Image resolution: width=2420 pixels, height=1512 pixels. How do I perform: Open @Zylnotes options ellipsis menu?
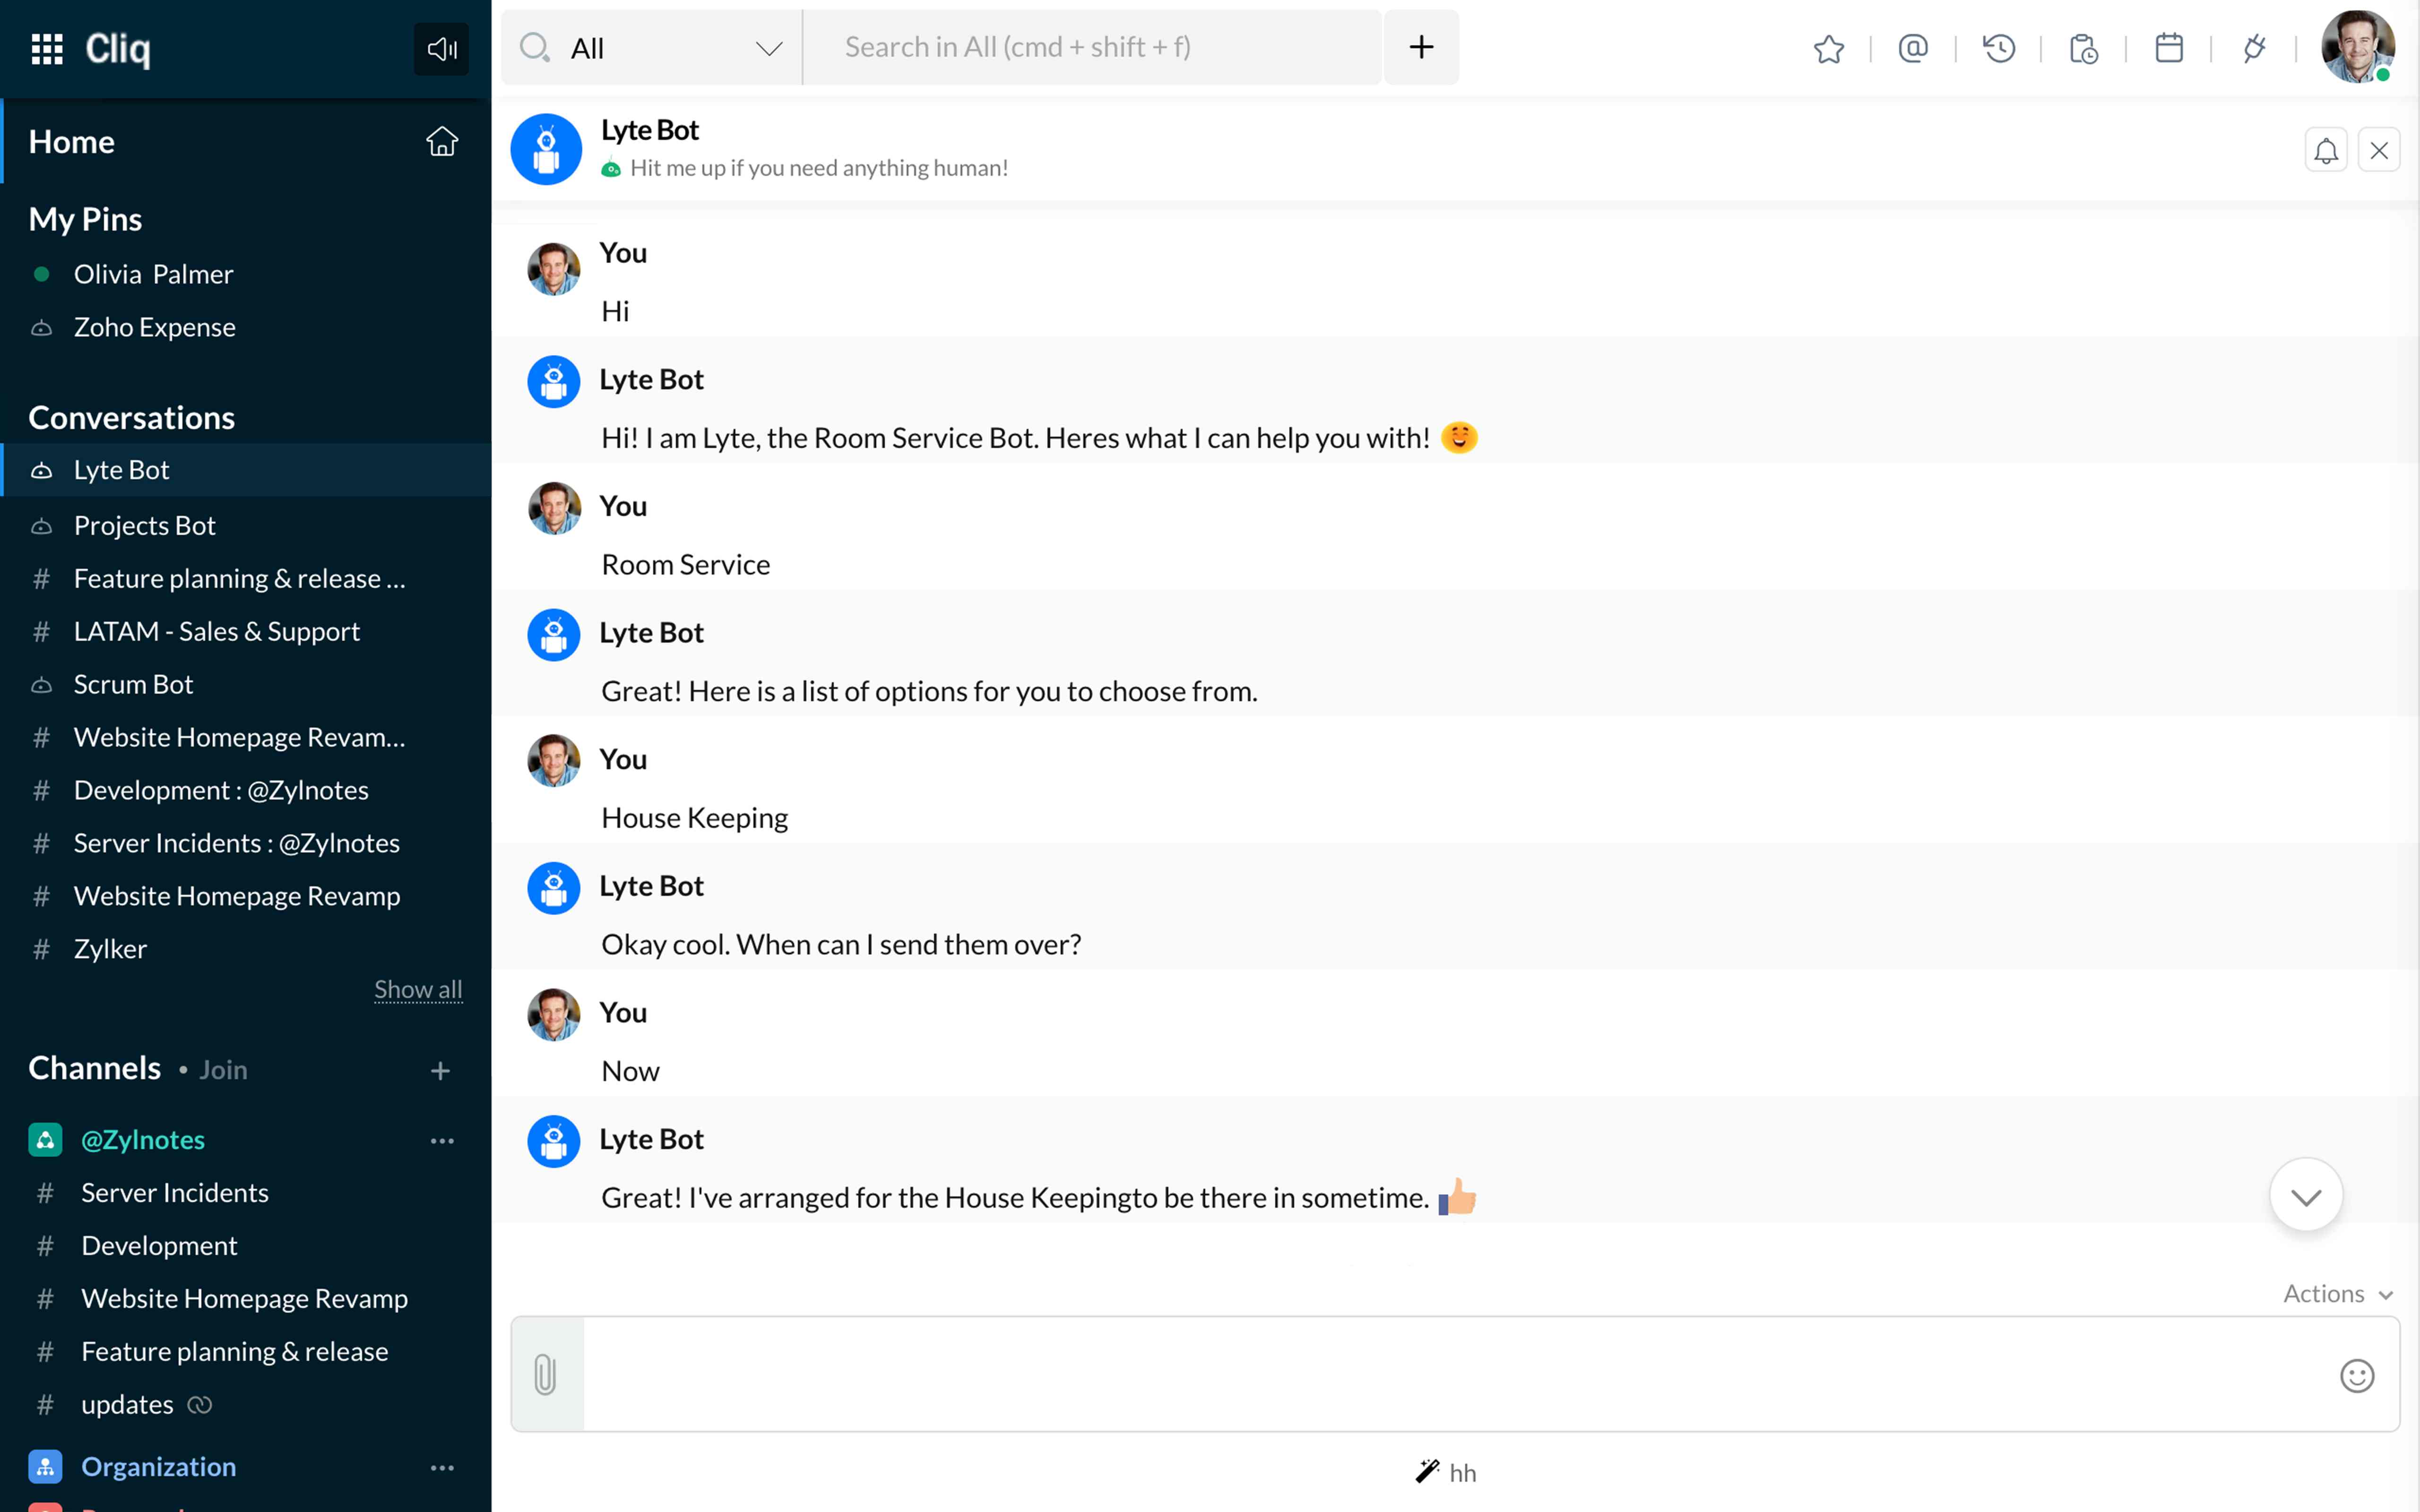coord(442,1140)
